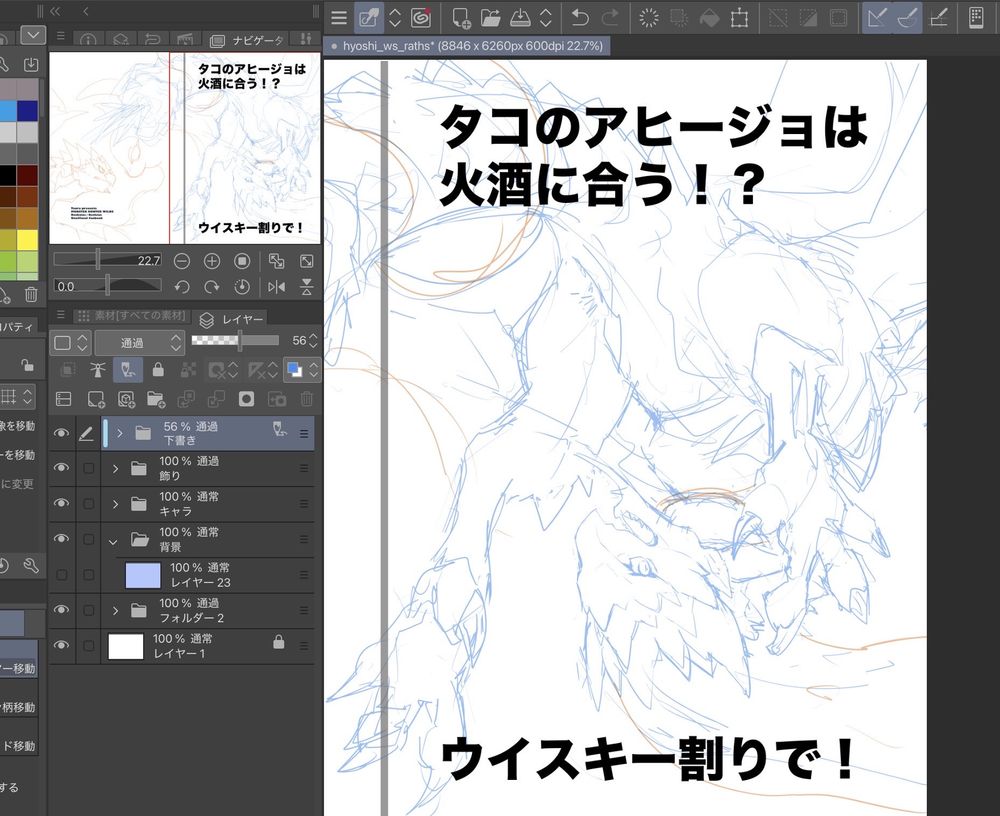Toggle set as draft layer icon
The image size is (1000, 816).
coord(128,369)
